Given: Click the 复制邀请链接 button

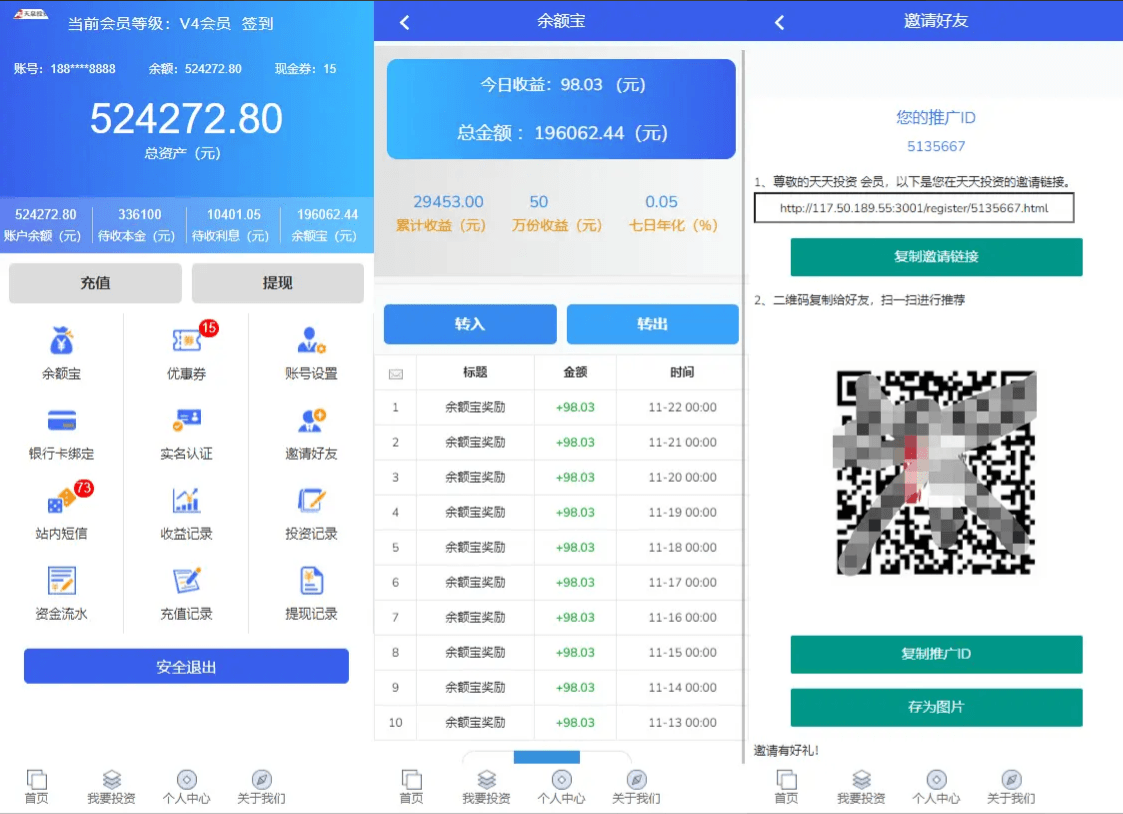Looking at the screenshot, I should 936,256.
